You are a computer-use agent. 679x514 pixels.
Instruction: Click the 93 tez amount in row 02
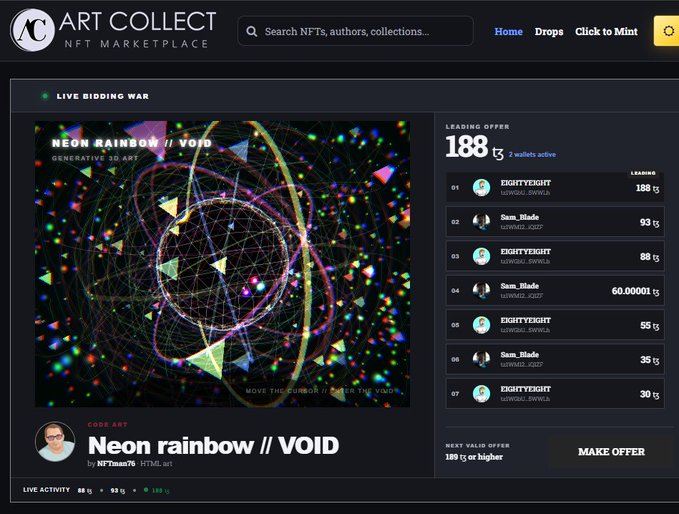(x=650, y=223)
